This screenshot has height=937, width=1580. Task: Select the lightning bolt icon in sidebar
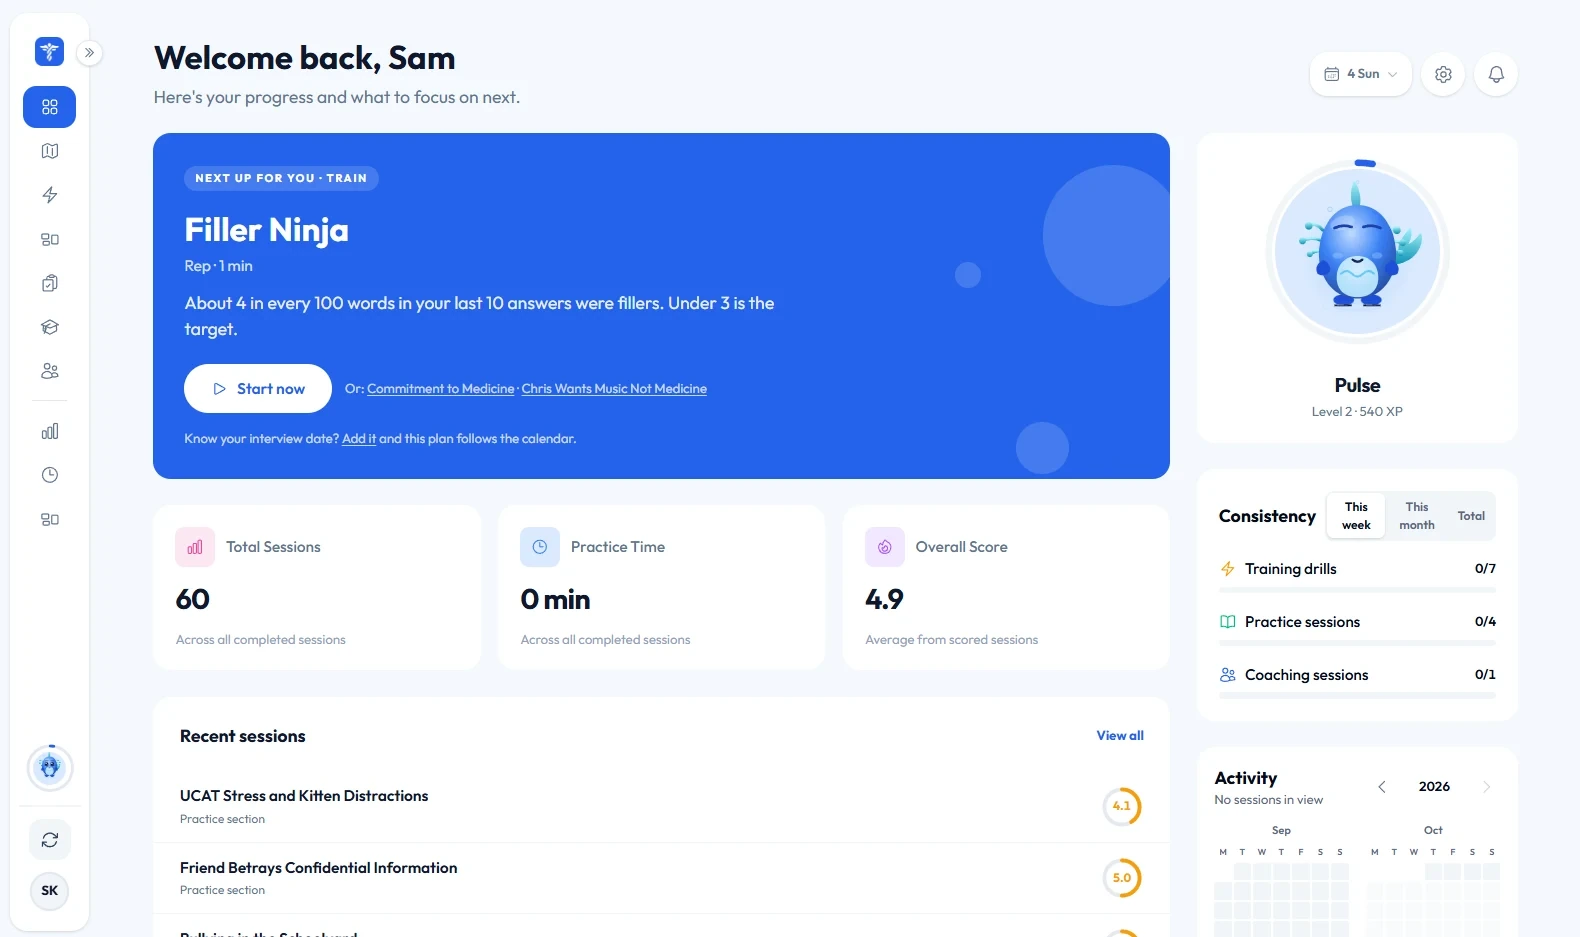click(x=49, y=195)
